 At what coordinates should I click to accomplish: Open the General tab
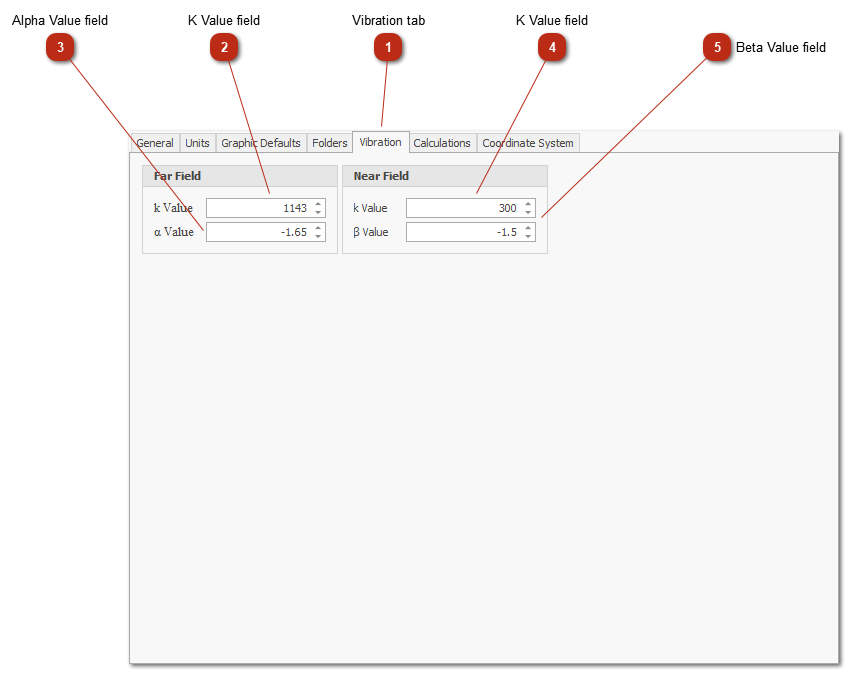(155, 143)
